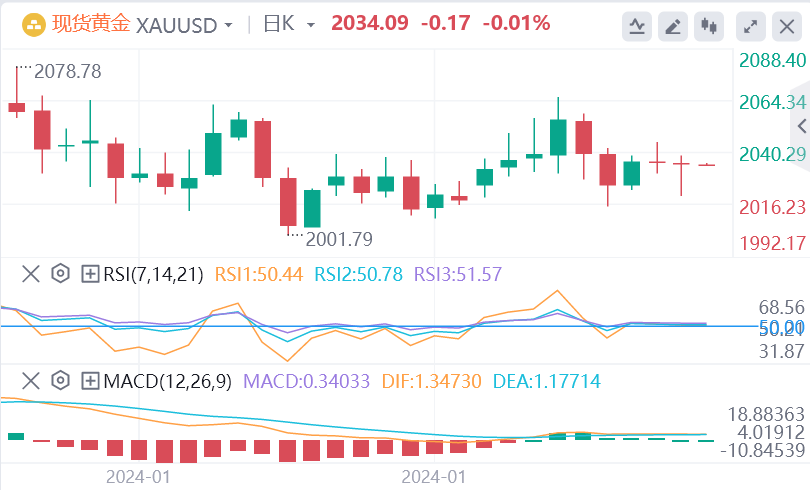
Task: Open the XAUUSD symbol dropdown arrow
Action: 228,25
